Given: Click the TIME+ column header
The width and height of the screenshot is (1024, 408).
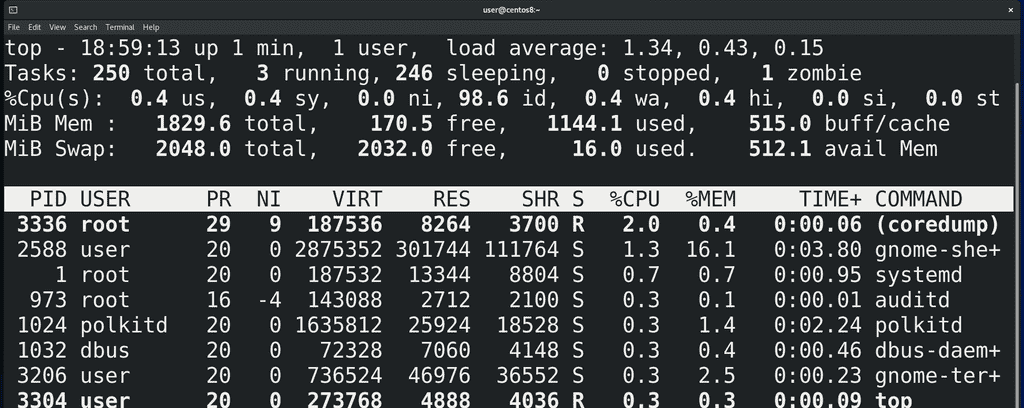Looking at the screenshot, I should click(x=830, y=199).
